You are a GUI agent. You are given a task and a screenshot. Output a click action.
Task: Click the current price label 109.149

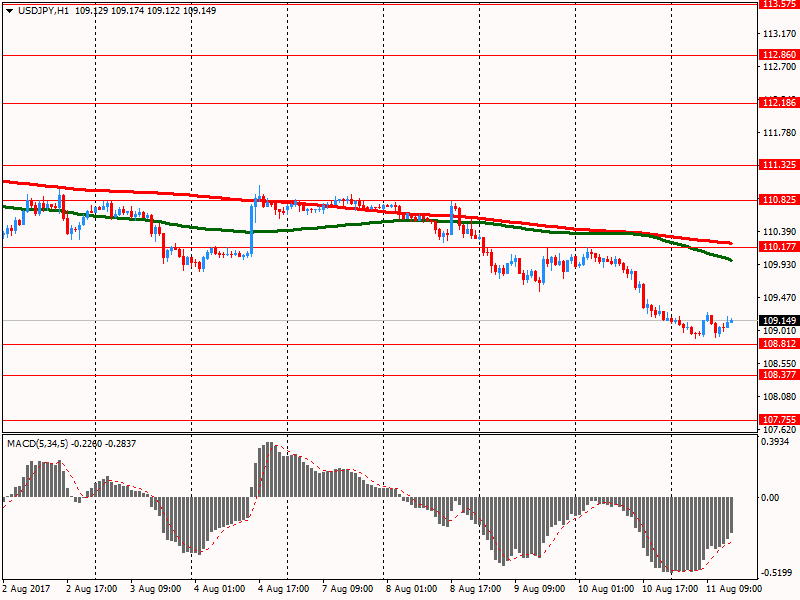coord(779,320)
